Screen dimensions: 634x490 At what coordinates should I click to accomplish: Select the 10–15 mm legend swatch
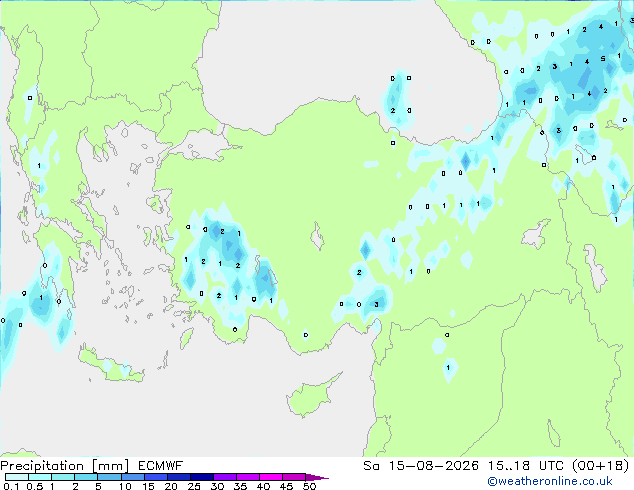tap(133, 477)
